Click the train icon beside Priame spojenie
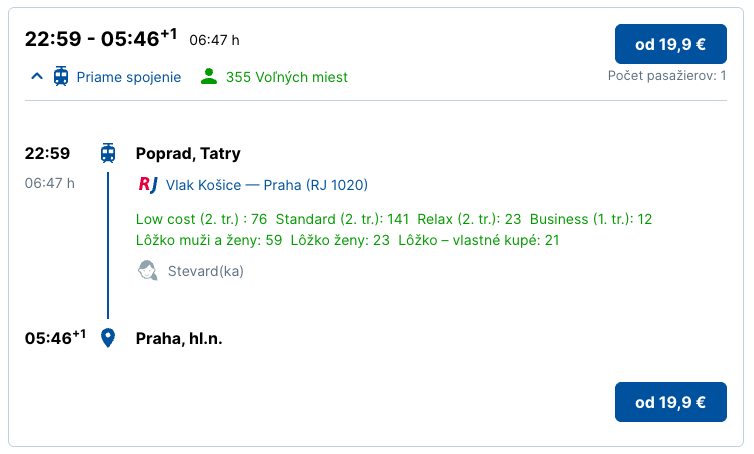The image size is (754, 454). (x=61, y=76)
